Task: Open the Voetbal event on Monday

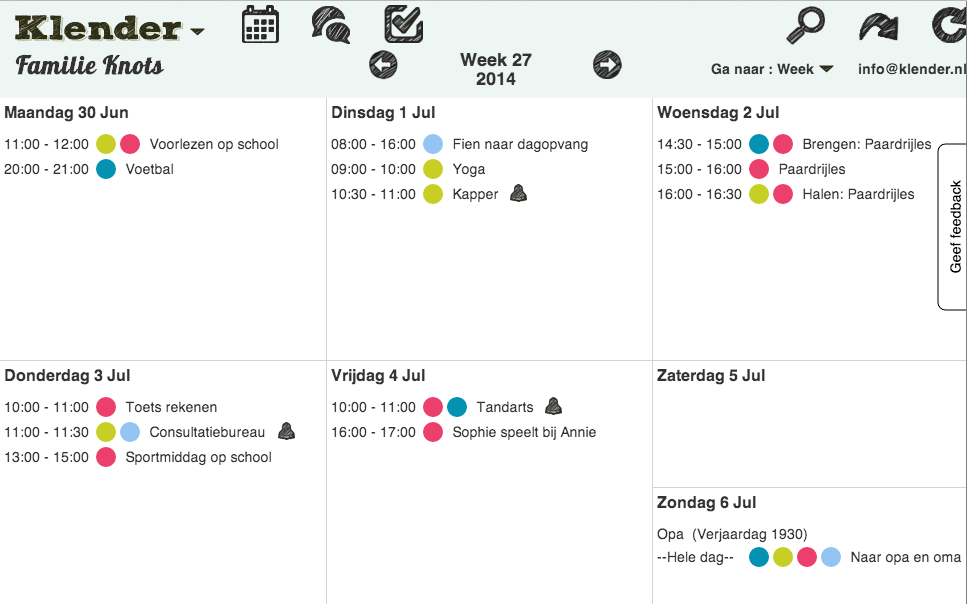Action: click(x=149, y=169)
